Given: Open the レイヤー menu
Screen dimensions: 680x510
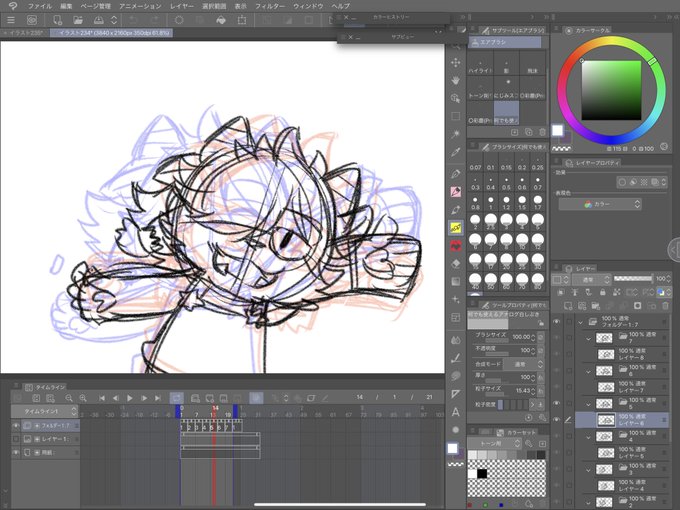Looking at the screenshot, I should click(182, 6).
